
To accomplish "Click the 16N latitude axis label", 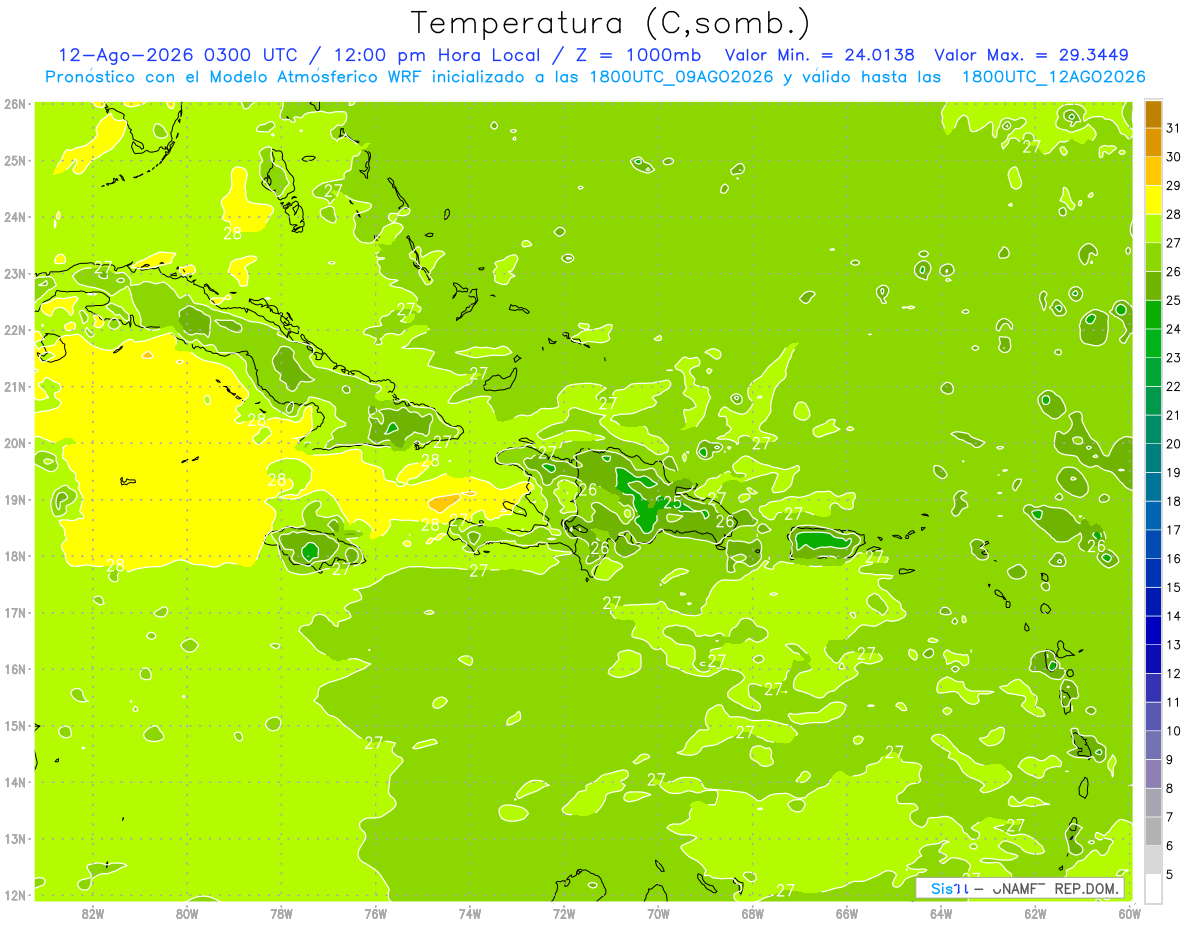I will click(x=15, y=669).
